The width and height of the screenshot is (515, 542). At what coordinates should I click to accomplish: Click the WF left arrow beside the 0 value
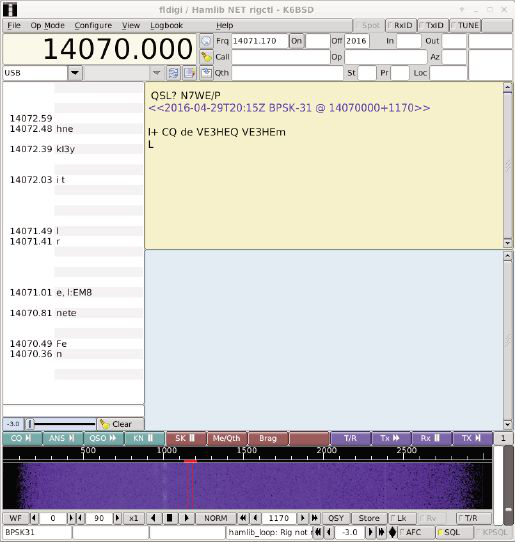click(x=34, y=518)
